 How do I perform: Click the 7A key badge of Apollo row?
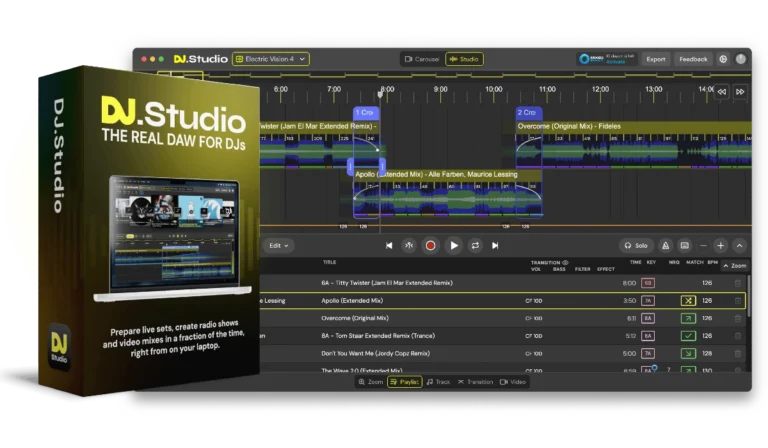(x=648, y=301)
